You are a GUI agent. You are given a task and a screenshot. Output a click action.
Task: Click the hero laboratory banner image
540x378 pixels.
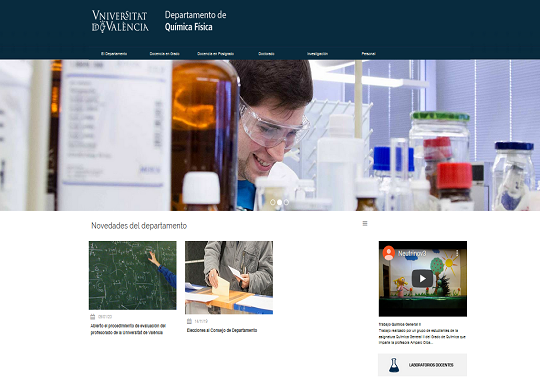(270, 135)
